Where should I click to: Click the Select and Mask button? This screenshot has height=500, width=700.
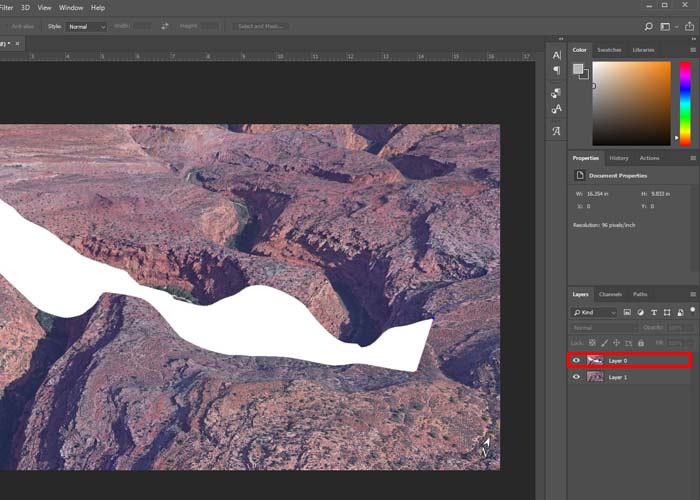[x=259, y=26]
